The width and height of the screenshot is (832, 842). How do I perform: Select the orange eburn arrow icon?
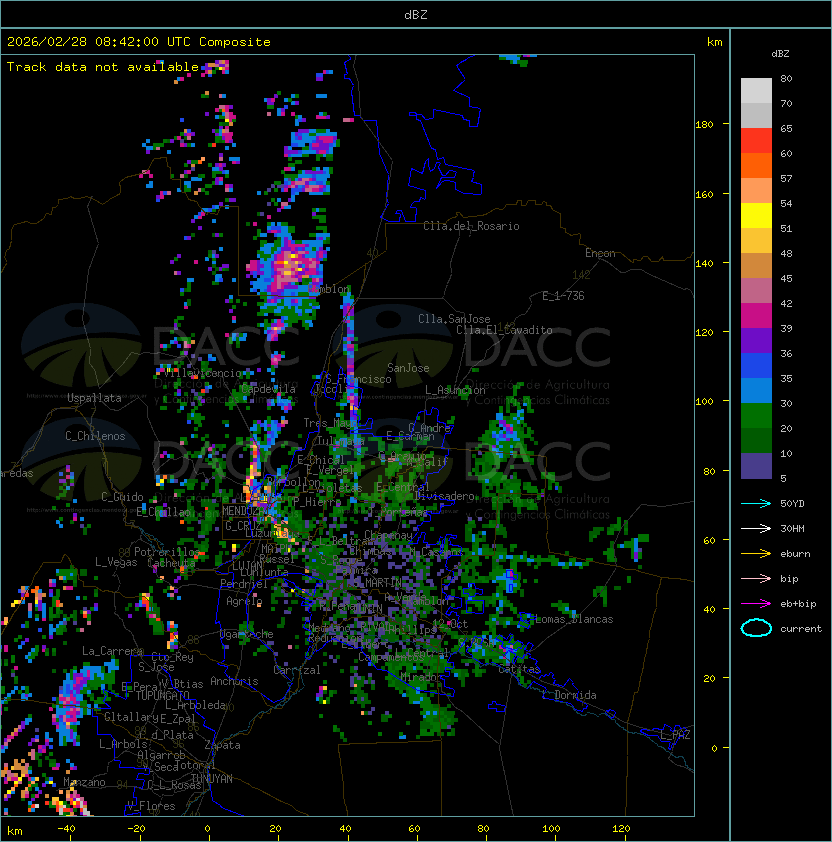point(756,553)
